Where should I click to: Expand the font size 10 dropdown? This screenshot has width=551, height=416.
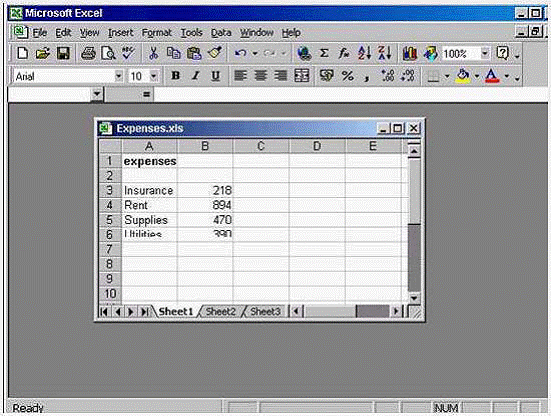point(154,76)
